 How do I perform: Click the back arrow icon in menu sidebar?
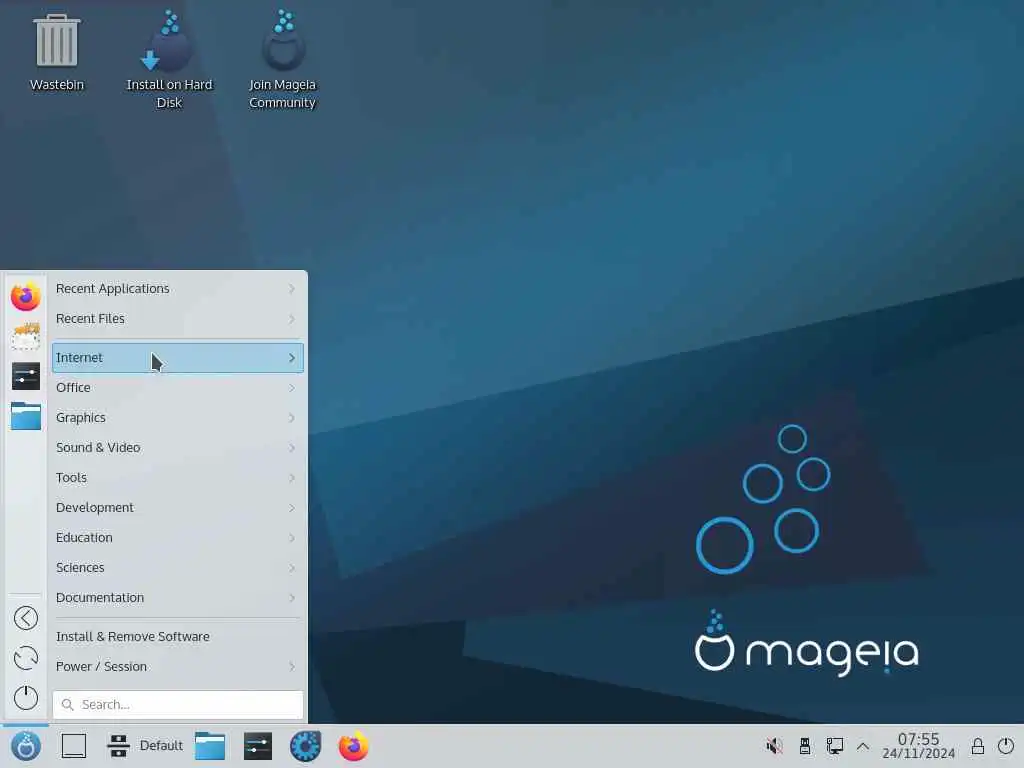point(26,618)
